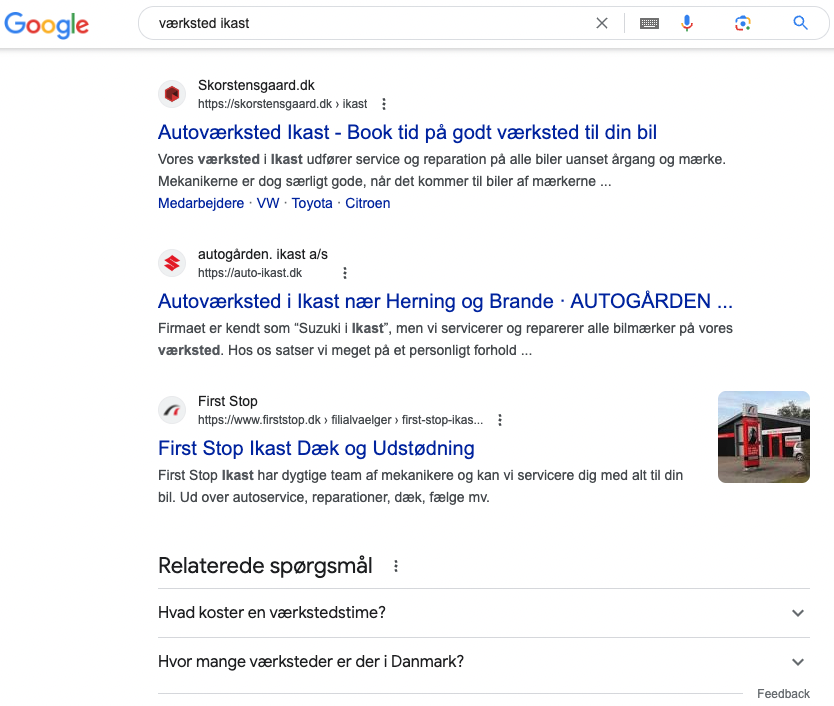Follow the Citroen sitelink
Image resolution: width=834 pixels, height=706 pixels.
click(368, 203)
